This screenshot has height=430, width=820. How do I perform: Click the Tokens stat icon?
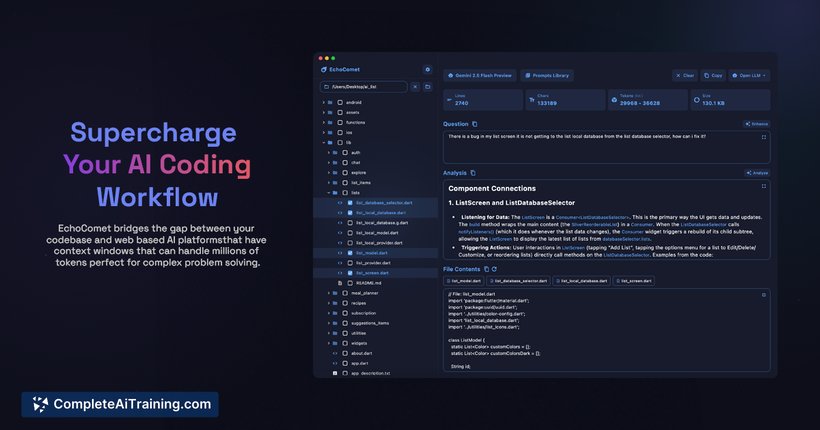(x=614, y=100)
